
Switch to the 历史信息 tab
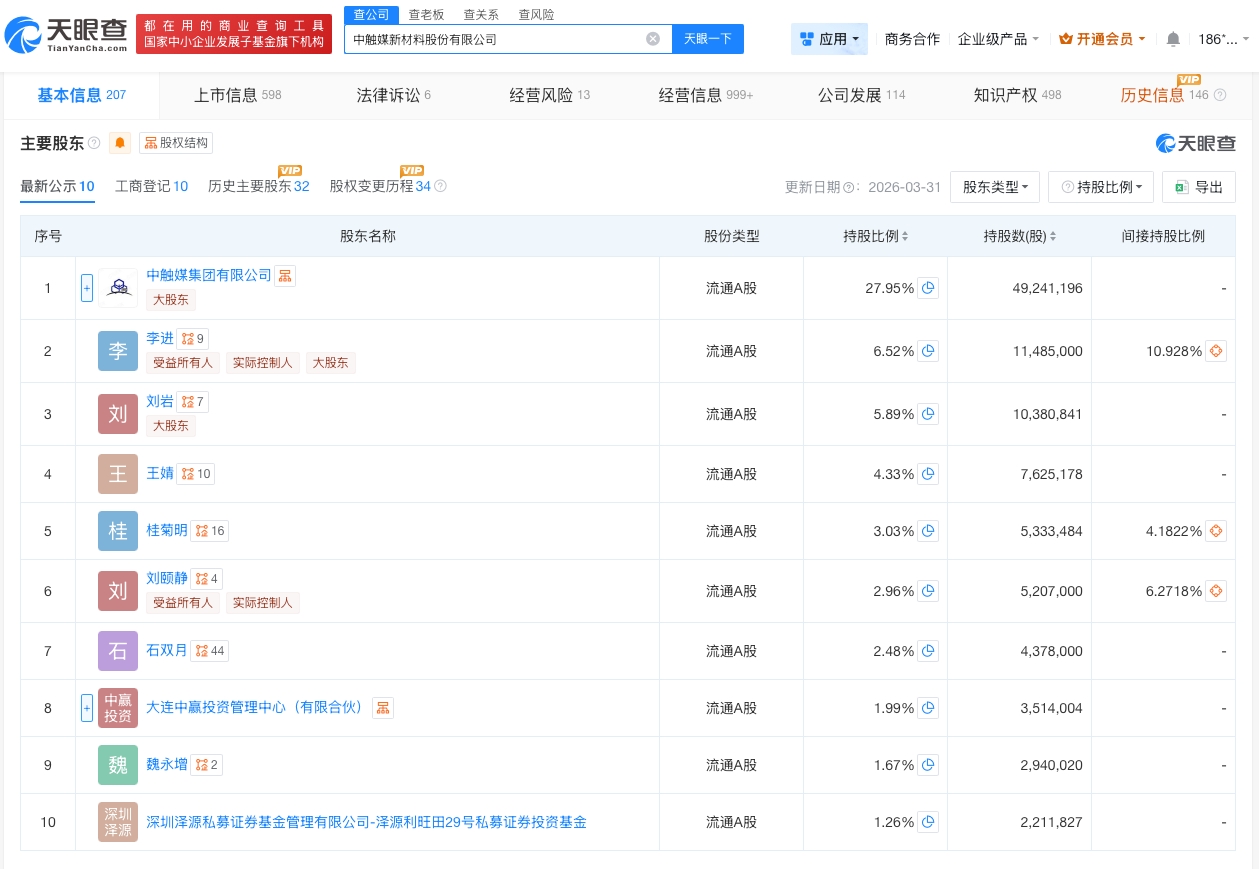pos(1165,95)
